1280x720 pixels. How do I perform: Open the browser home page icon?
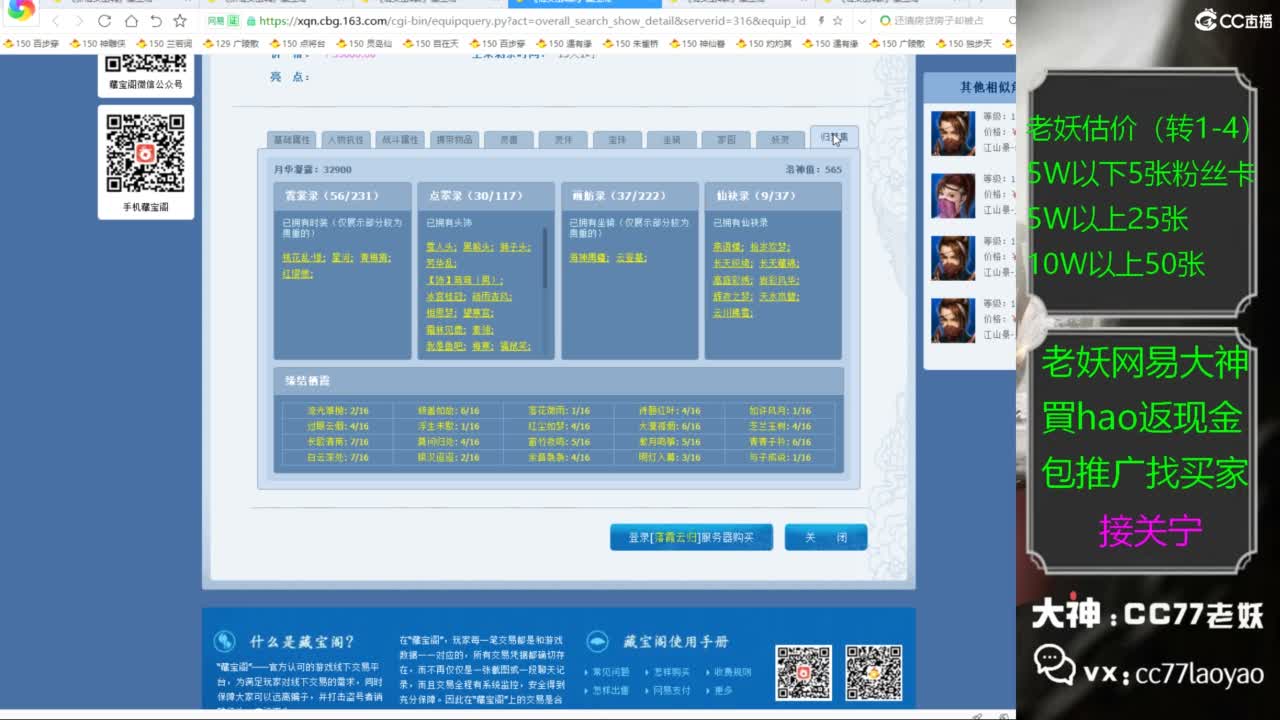point(131,21)
